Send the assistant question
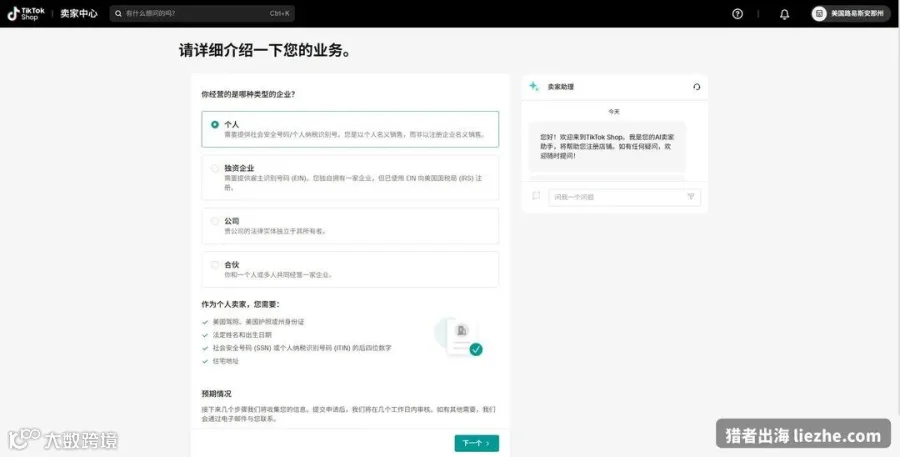Screen dimensions: 900x457 [x=690, y=196]
